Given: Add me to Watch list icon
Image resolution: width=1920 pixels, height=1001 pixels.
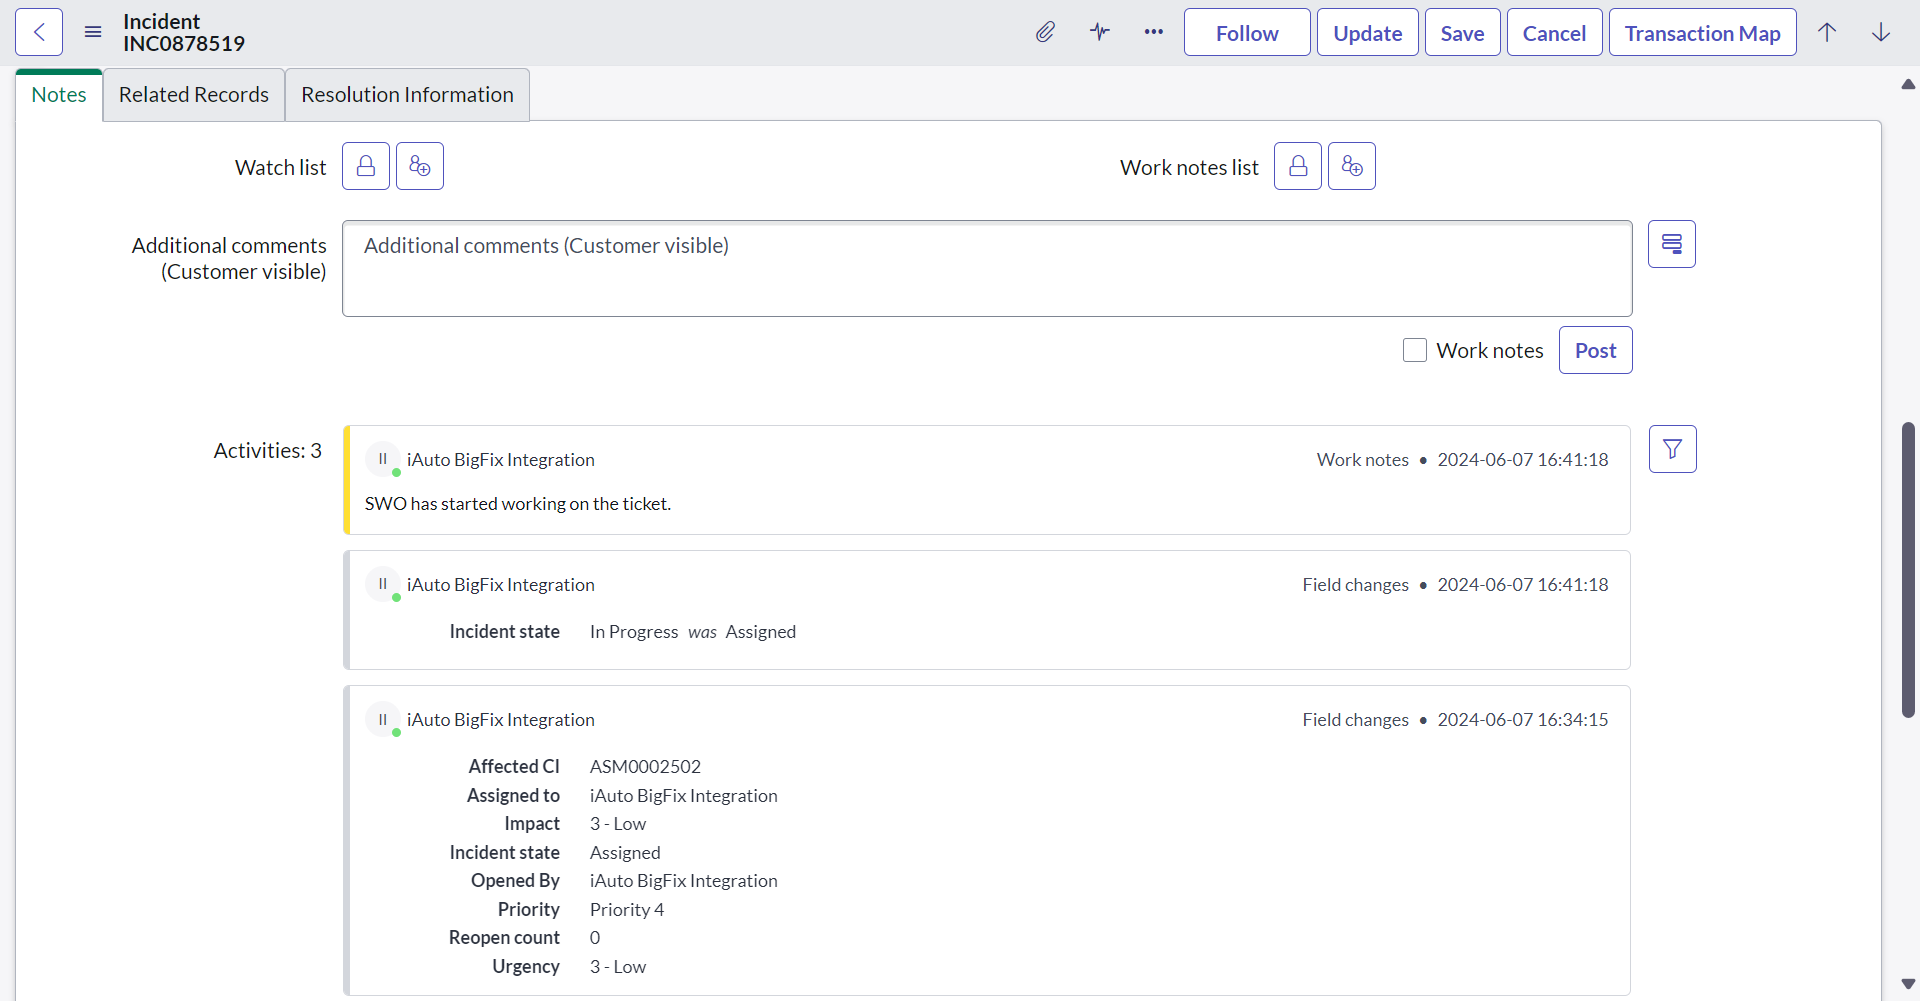Looking at the screenshot, I should coord(420,166).
